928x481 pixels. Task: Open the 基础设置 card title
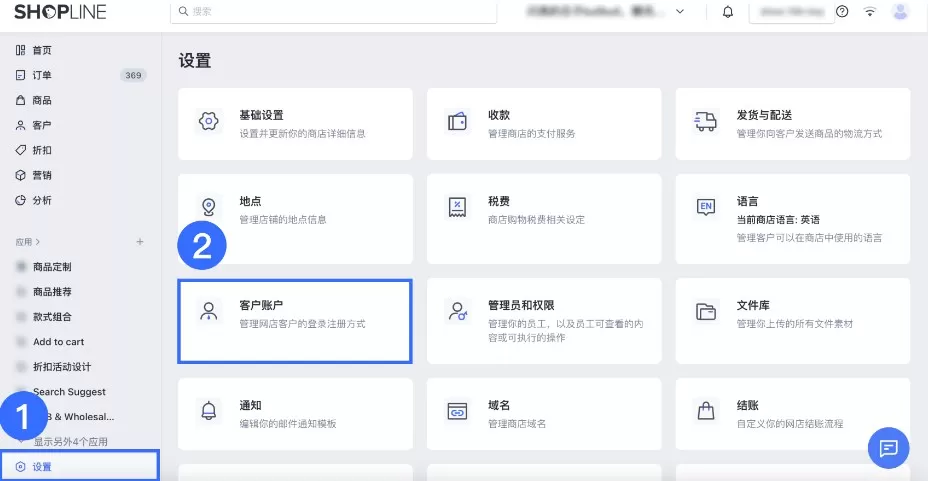[261, 115]
